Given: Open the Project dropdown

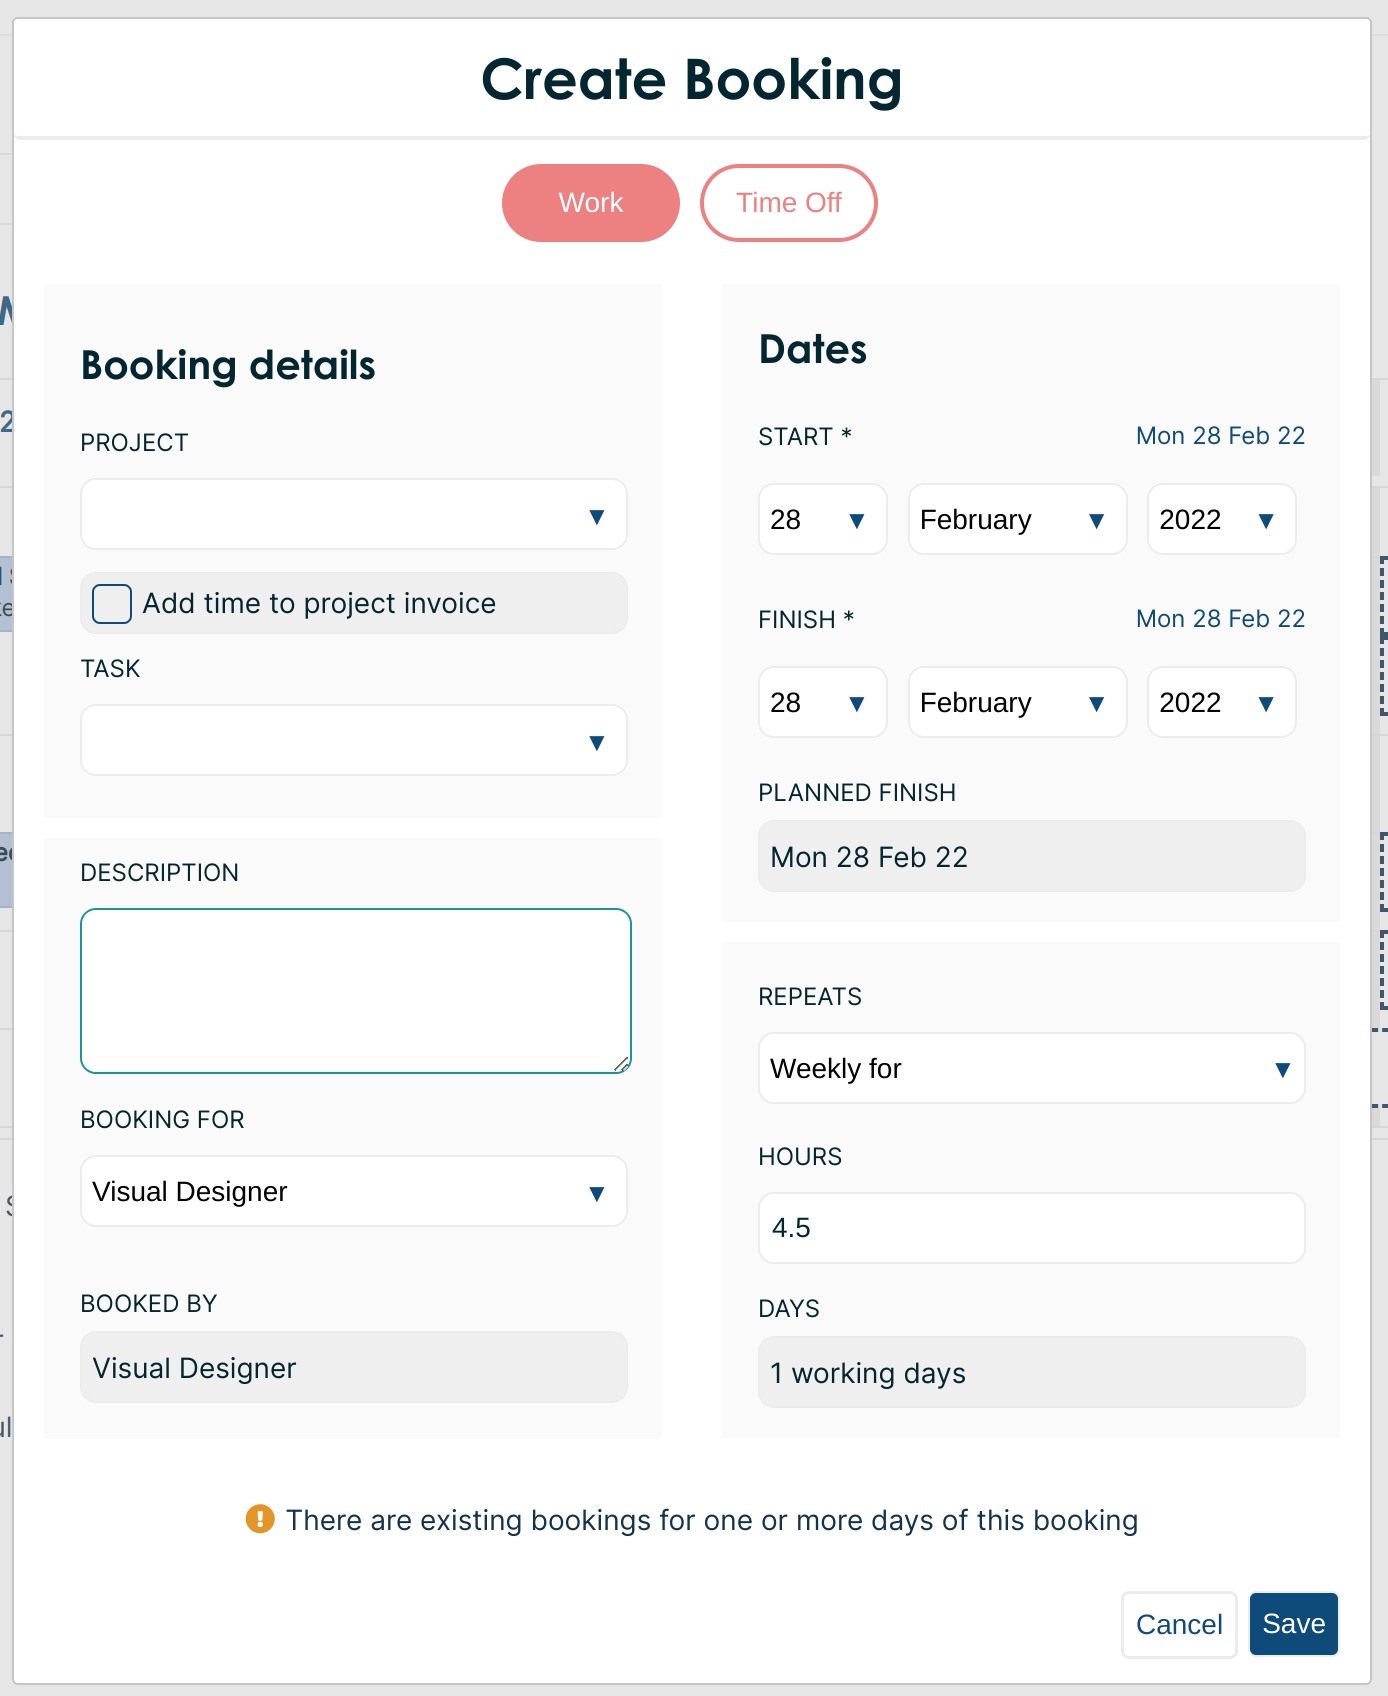Looking at the screenshot, I should [353, 515].
